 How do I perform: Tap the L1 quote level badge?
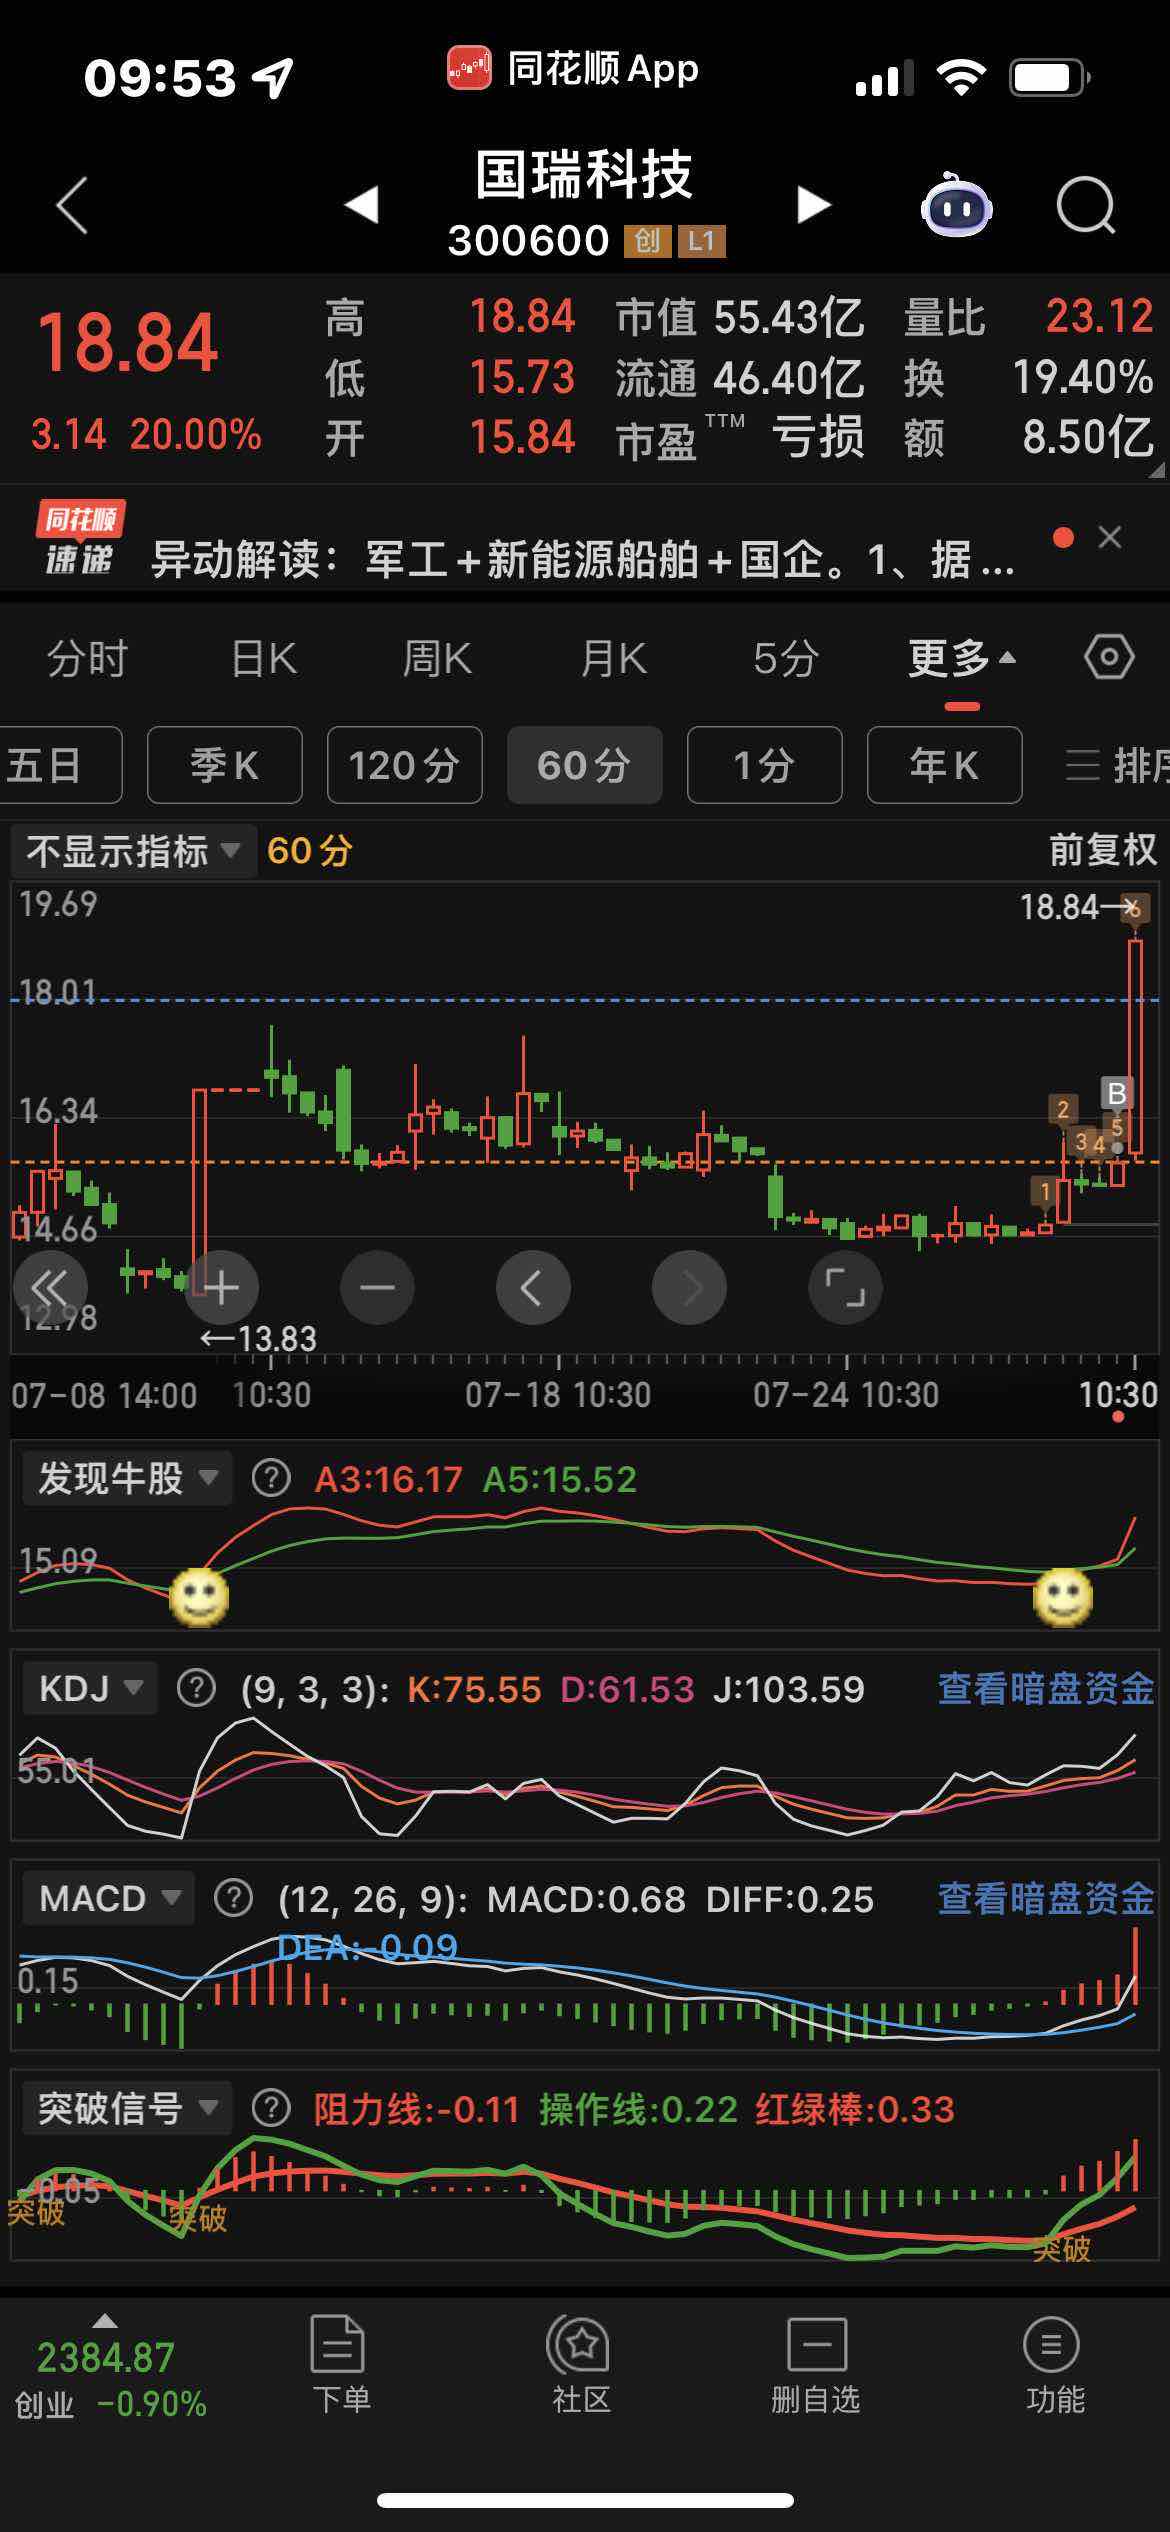pyautogui.click(x=702, y=241)
